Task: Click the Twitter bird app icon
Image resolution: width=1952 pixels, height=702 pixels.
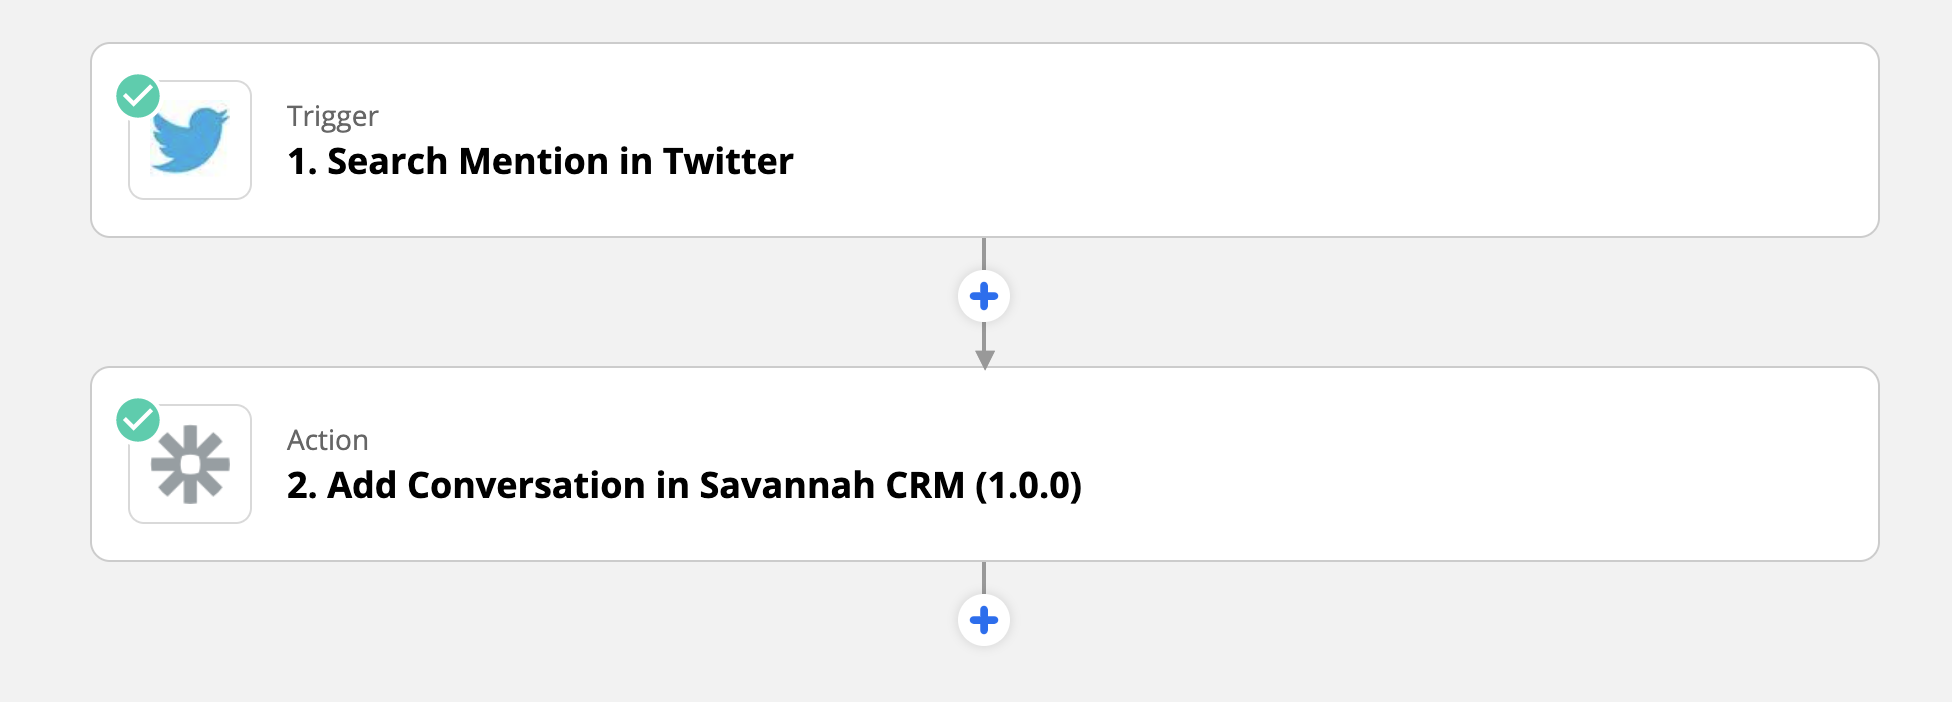Action: 190,140
